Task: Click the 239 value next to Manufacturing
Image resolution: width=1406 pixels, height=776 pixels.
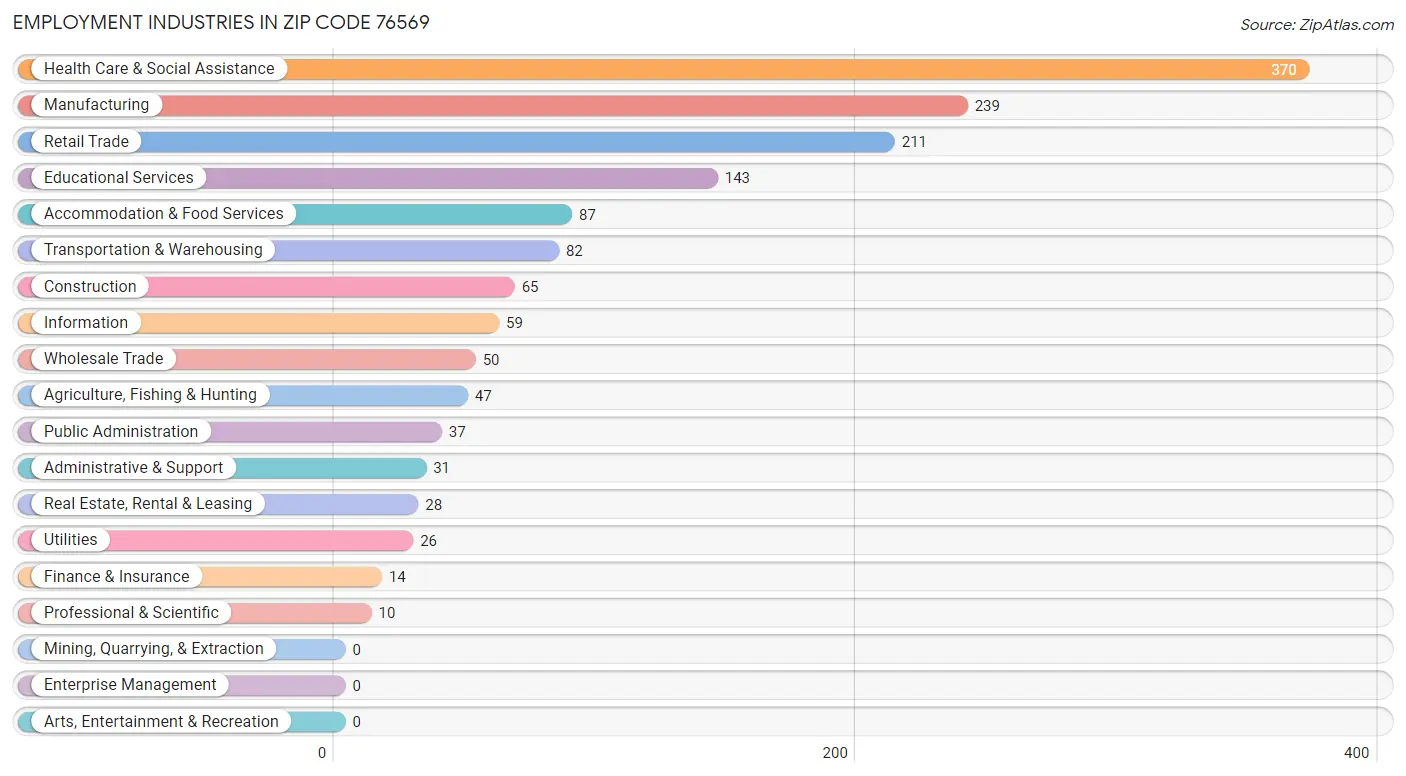Action: (987, 106)
